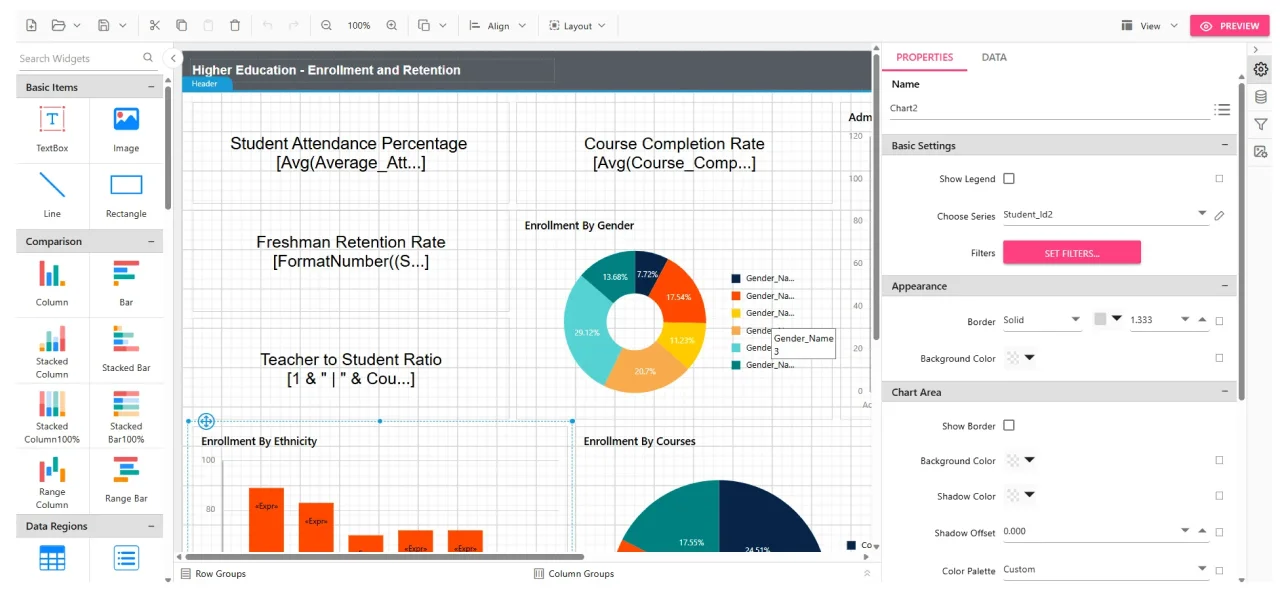Screen dimensions: 1288x592
Task: Collapse the widgets panel with chevron
Action: (172, 58)
